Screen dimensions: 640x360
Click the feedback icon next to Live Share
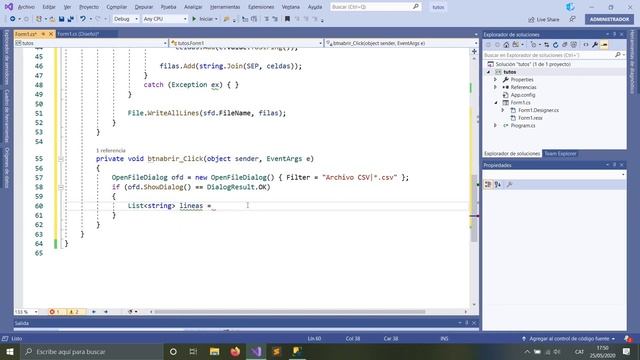[x=572, y=19]
